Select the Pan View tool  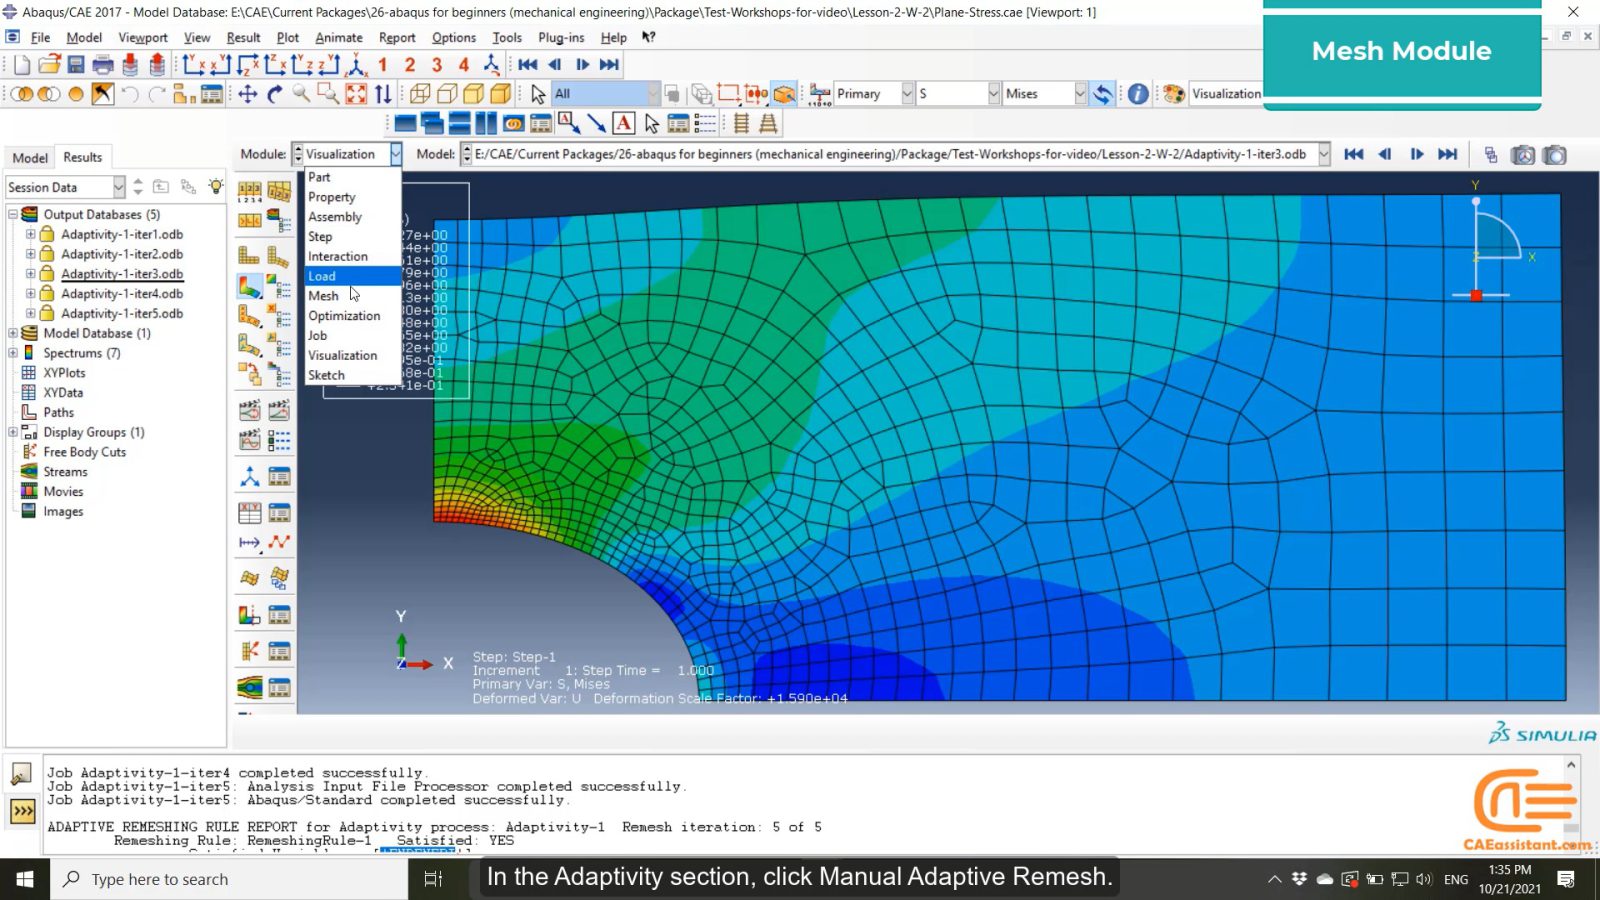[247, 94]
